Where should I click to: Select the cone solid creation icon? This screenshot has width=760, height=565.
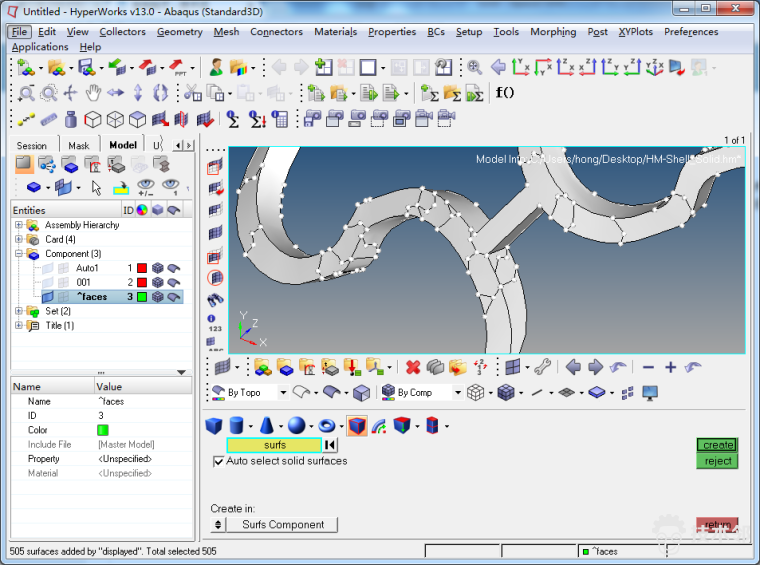pos(267,426)
